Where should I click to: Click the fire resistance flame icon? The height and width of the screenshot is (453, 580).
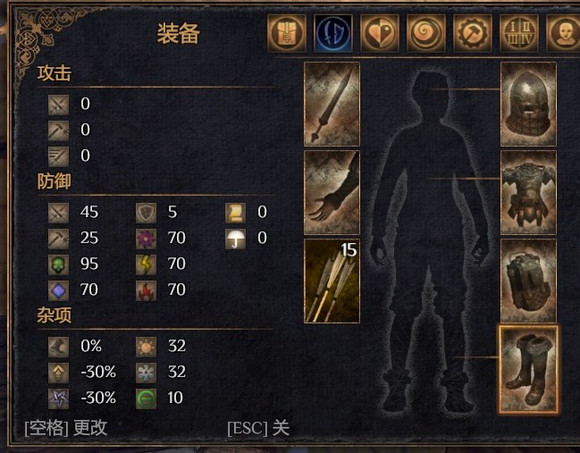[x=146, y=290]
